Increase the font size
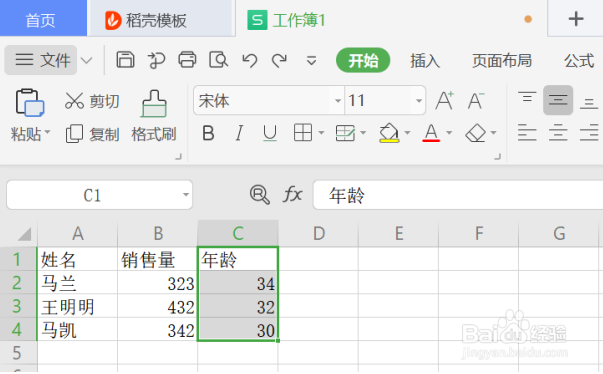The height and width of the screenshot is (374, 603). click(445, 101)
